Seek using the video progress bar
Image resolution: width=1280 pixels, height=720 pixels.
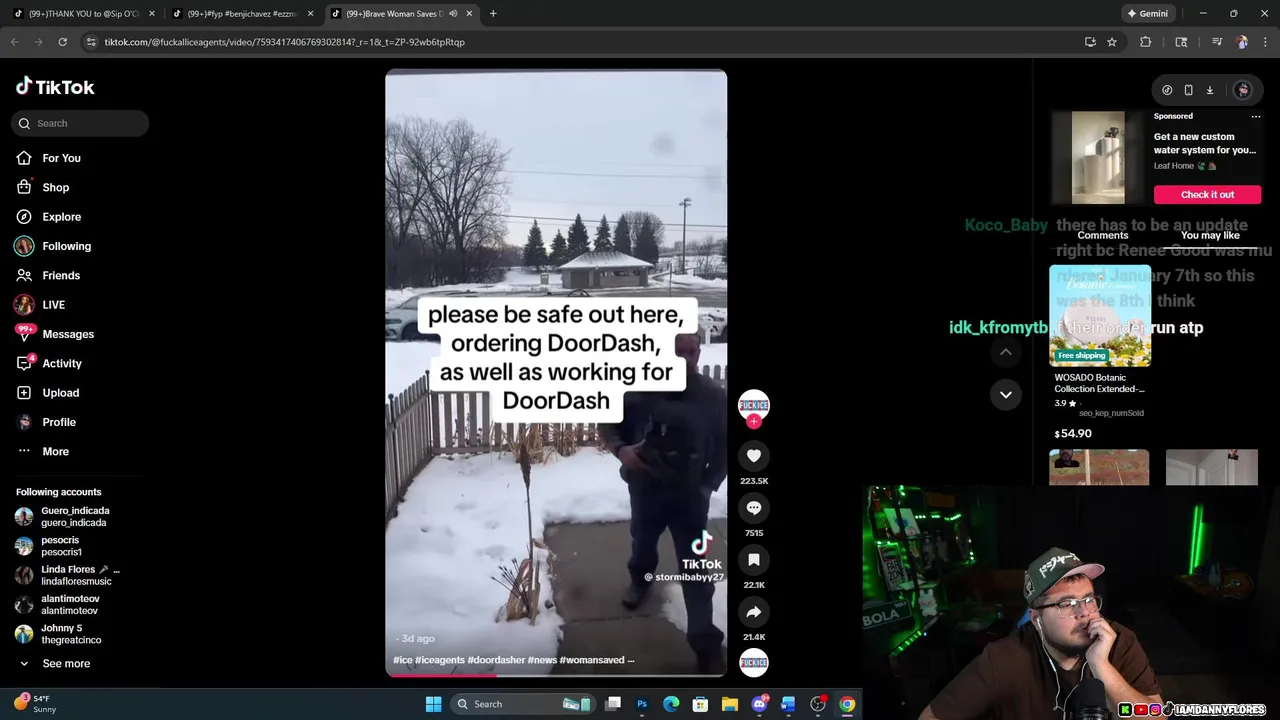[556, 675]
